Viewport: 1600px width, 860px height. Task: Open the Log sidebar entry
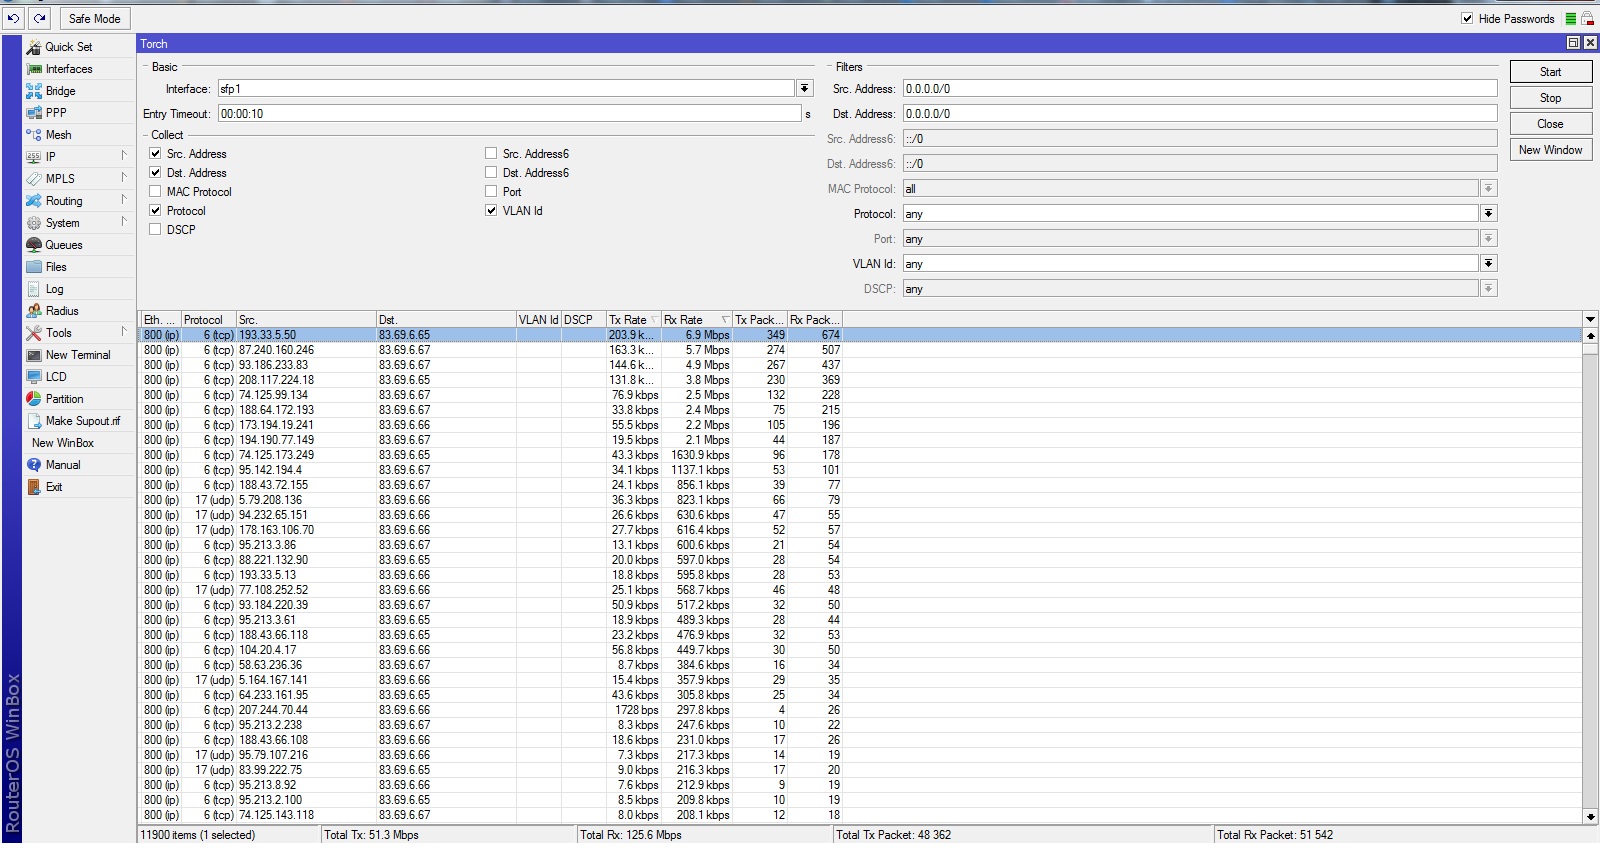click(x=54, y=289)
